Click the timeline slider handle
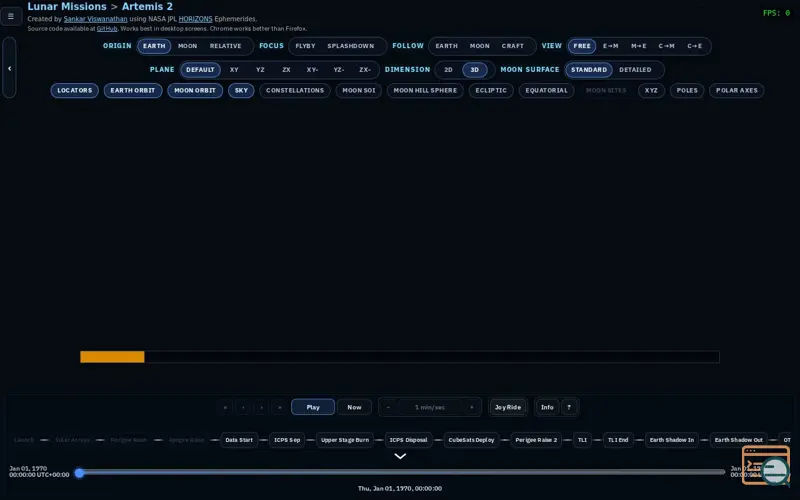800x500 pixels. [x=79, y=473]
